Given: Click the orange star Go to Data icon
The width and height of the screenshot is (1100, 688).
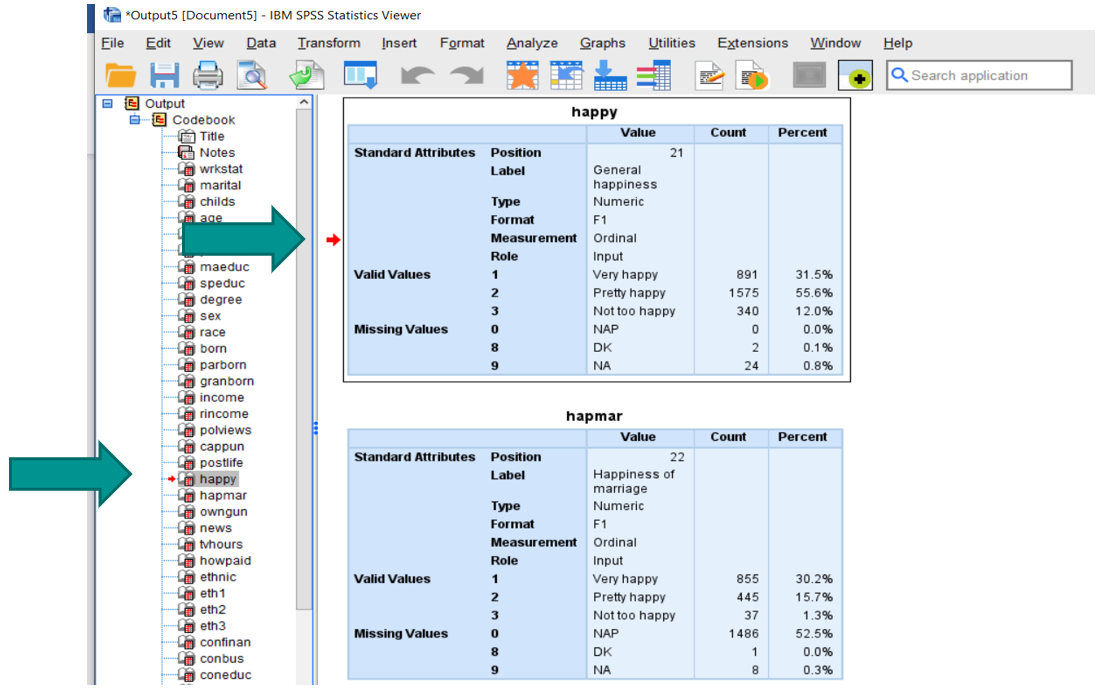Looking at the screenshot, I should 523,75.
